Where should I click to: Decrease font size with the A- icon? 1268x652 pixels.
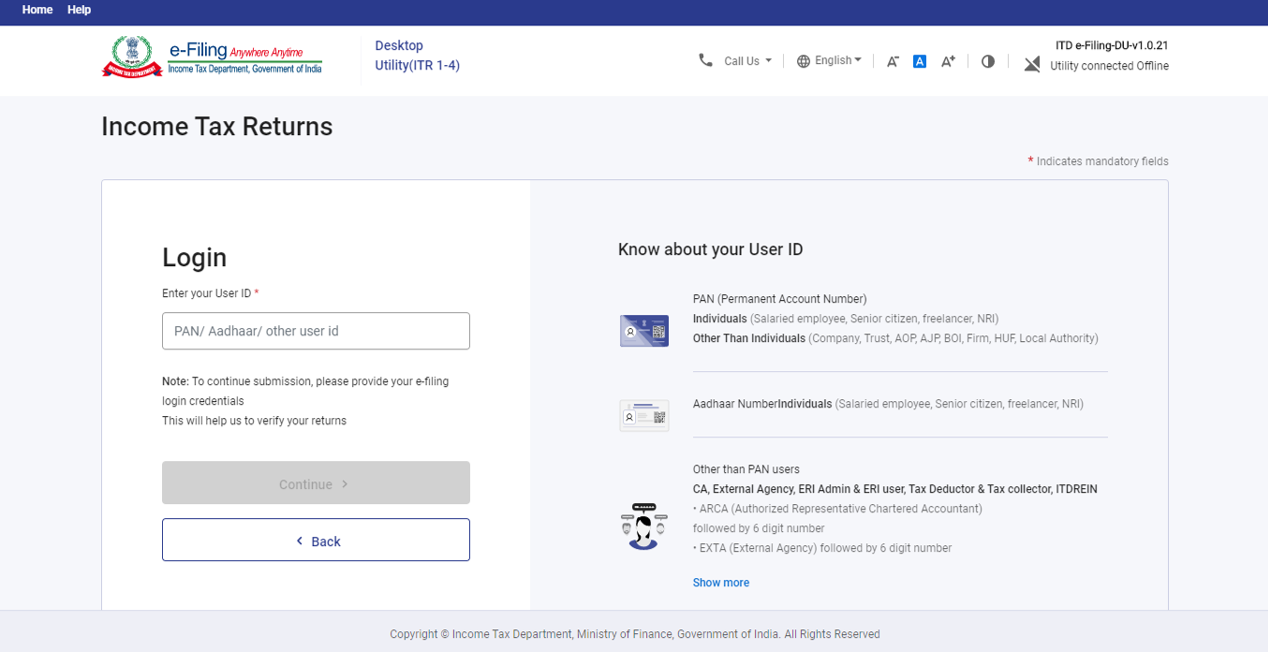892,61
